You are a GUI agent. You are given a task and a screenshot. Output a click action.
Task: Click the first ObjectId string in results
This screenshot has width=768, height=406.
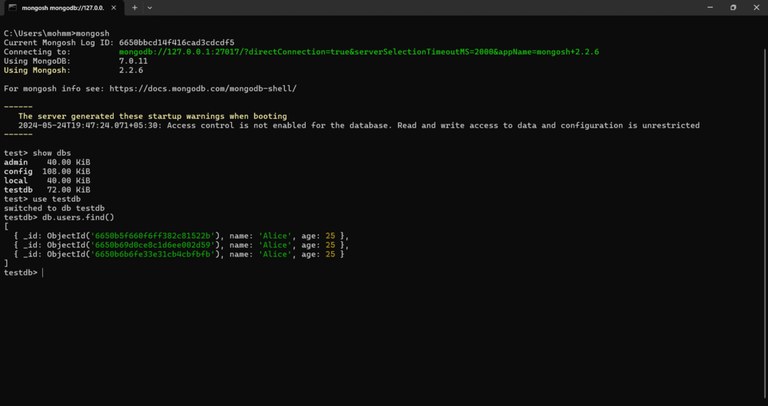point(153,236)
